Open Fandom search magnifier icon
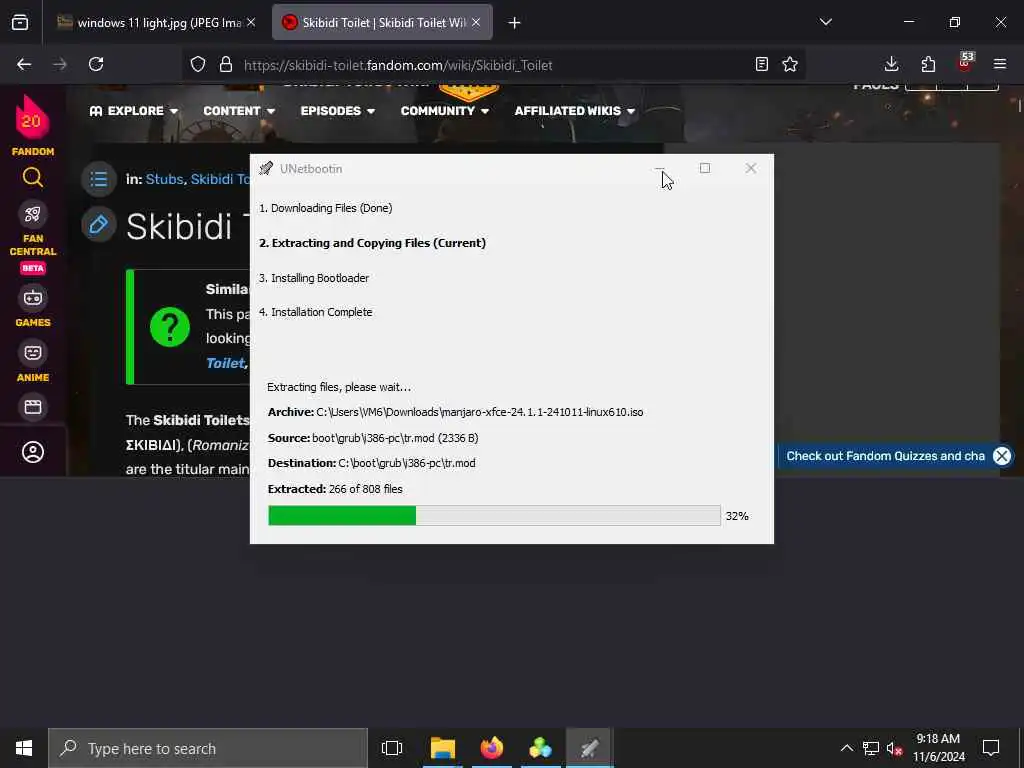This screenshot has width=1024, height=768. [33, 177]
